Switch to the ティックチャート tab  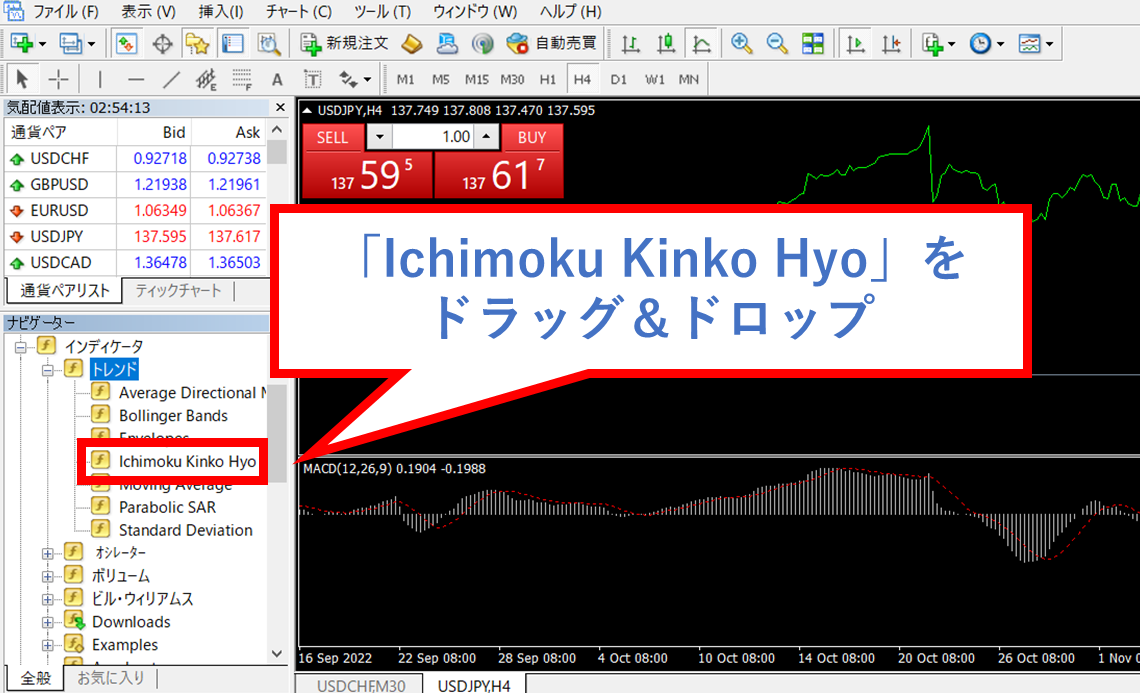pos(178,291)
